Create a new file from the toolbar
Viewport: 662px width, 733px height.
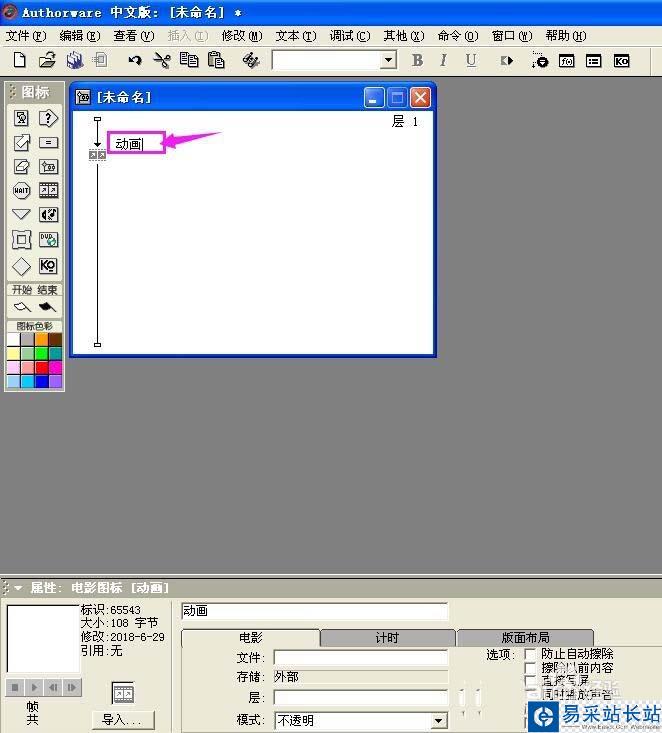pyautogui.click(x=20, y=60)
